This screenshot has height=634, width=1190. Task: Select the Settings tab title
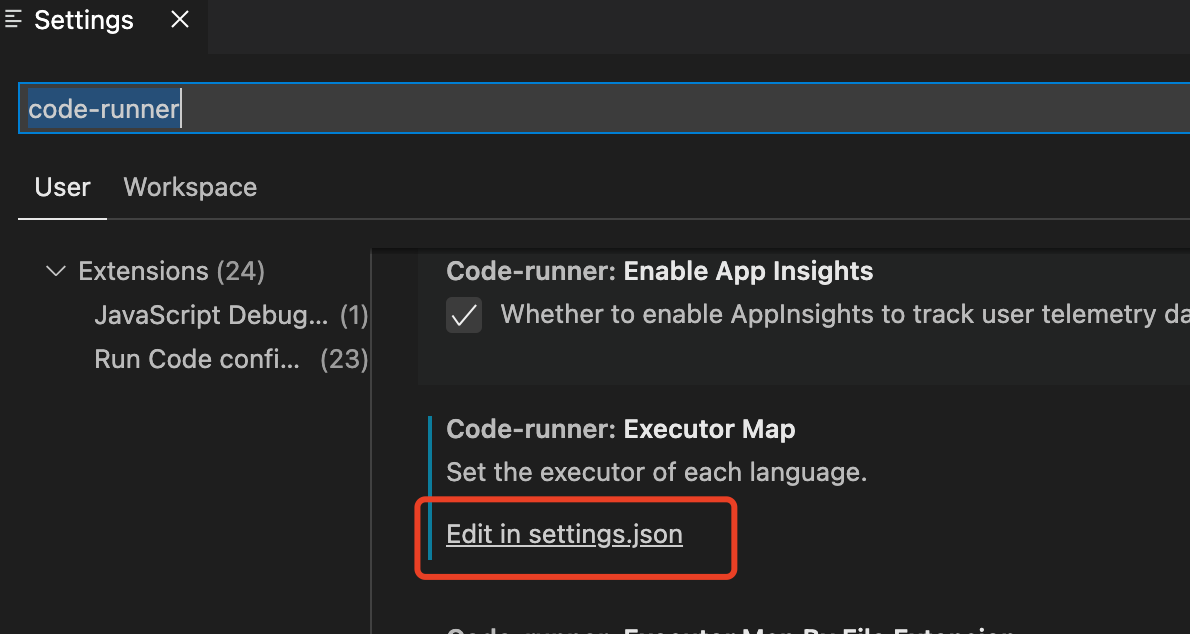pos(84,21)
